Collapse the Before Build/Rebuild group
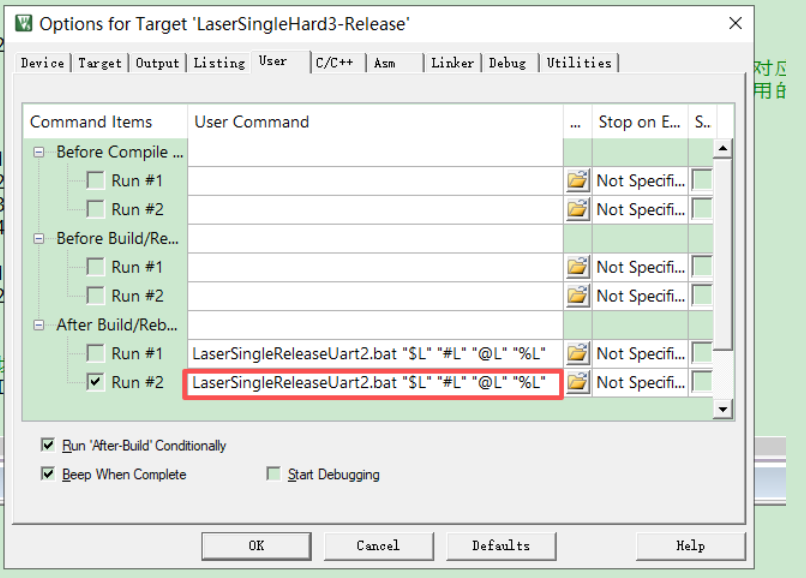The height and width of the screenshot is (578, 806). point(39,239)
